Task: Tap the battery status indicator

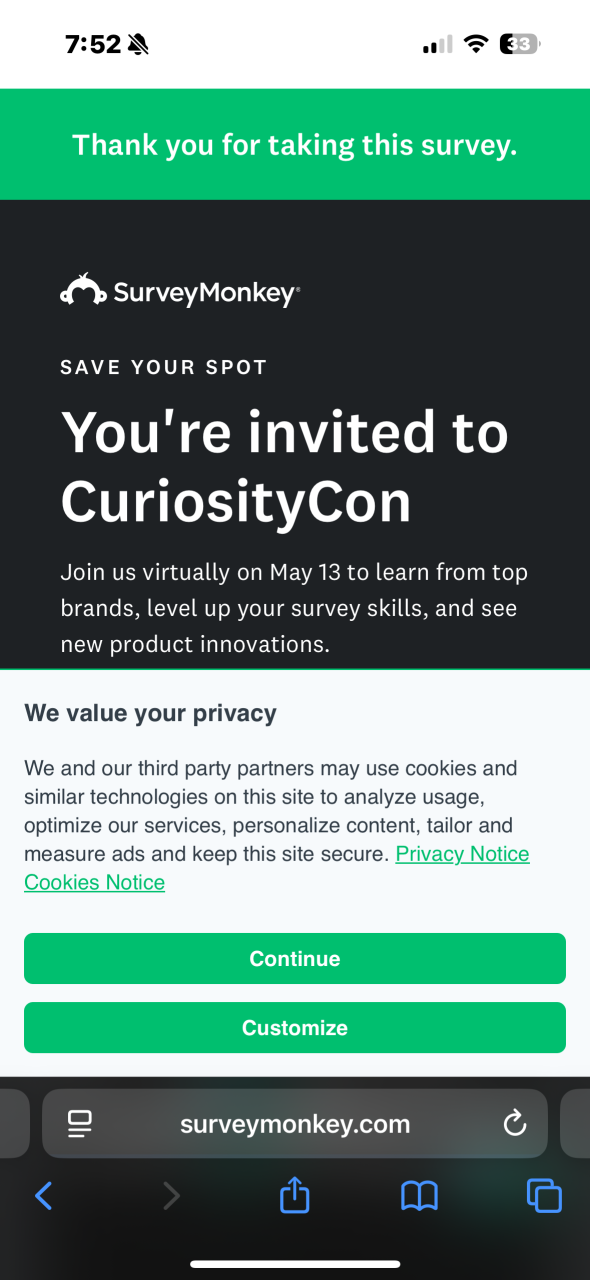Action: tap(520, 44)
